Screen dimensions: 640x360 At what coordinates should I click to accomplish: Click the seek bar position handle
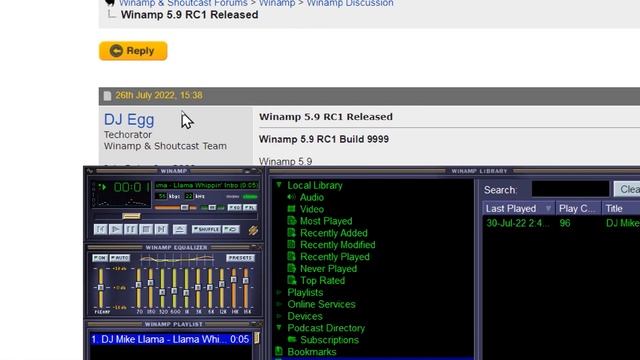coord(131,216)
